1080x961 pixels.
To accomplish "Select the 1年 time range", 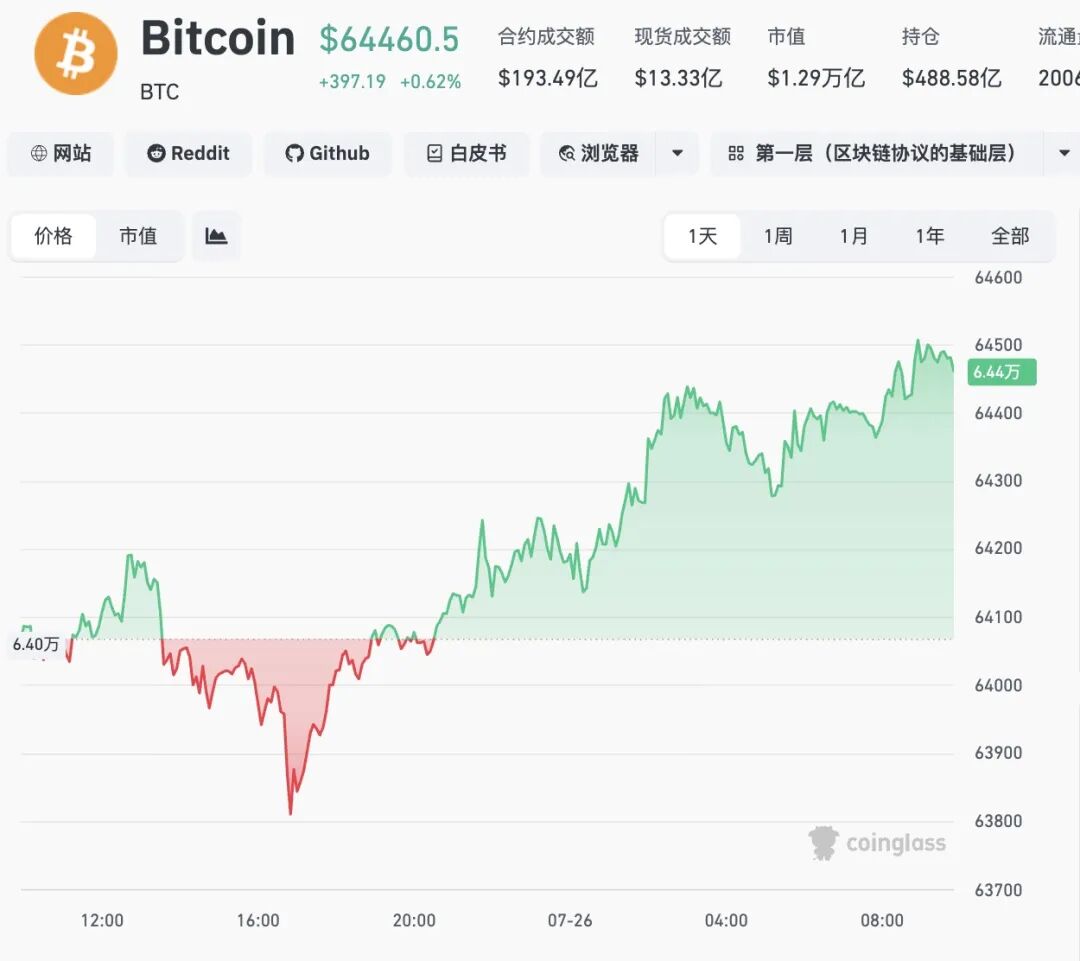I will tap(930, 236).
